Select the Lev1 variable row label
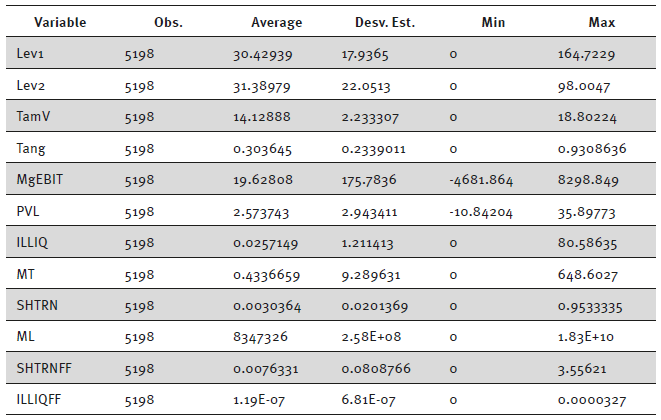 pyautogui.click(x=32, y=54)
